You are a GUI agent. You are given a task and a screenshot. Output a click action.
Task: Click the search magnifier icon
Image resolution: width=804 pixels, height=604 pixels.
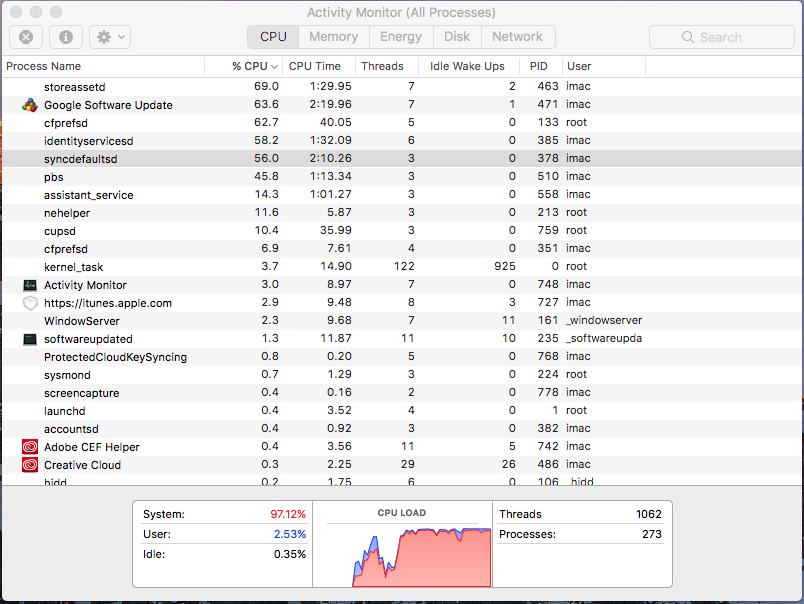[688, 37]
